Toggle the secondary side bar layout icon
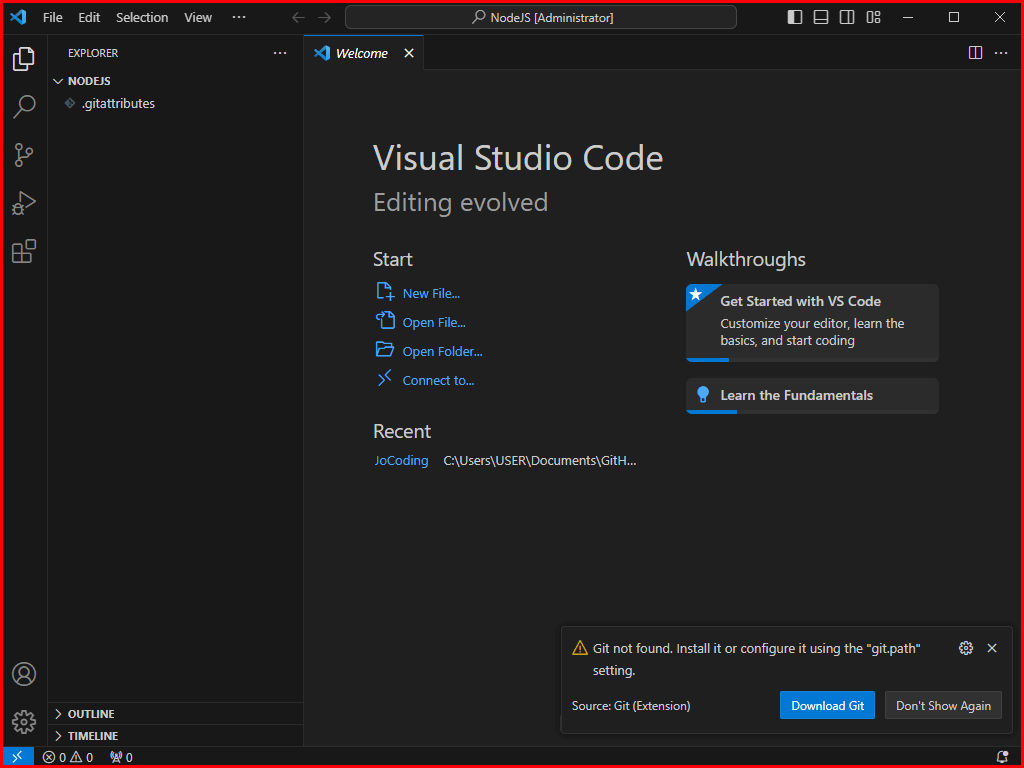The width and height of the screenshot is (1024, 768). (x=847, y=17)
